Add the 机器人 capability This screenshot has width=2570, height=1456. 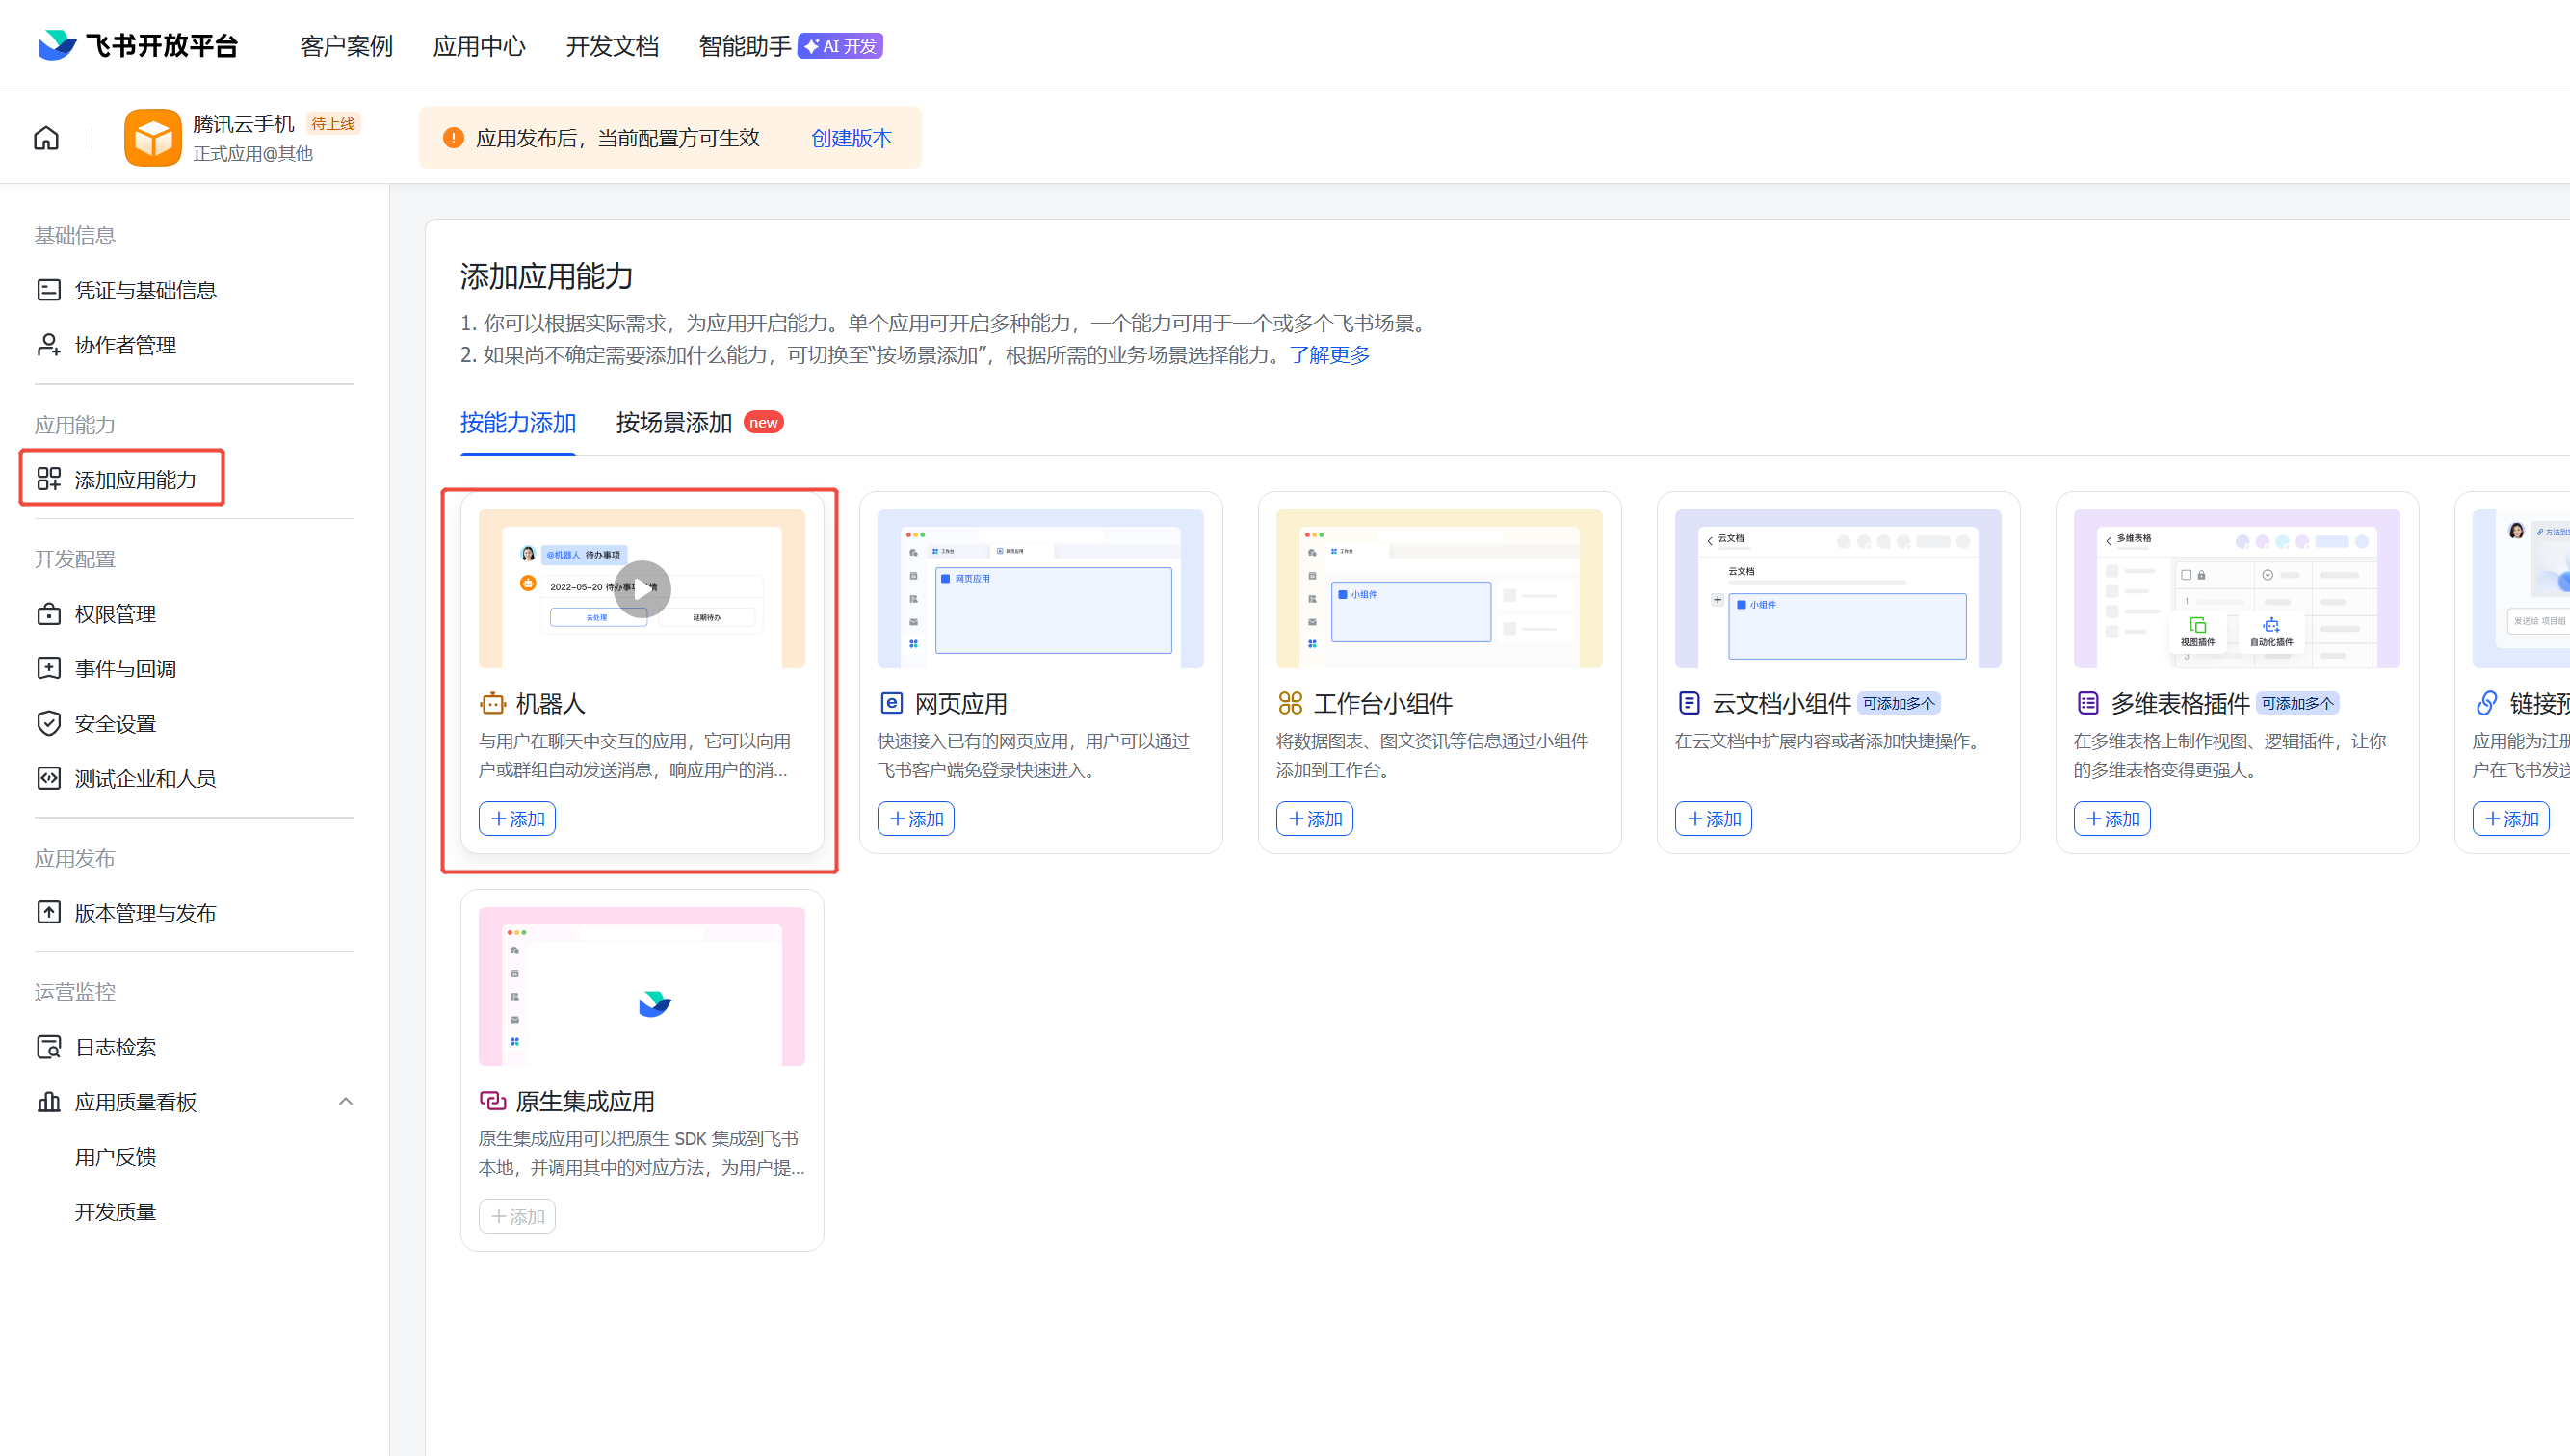pyautogui.click(x=517, y=819)
